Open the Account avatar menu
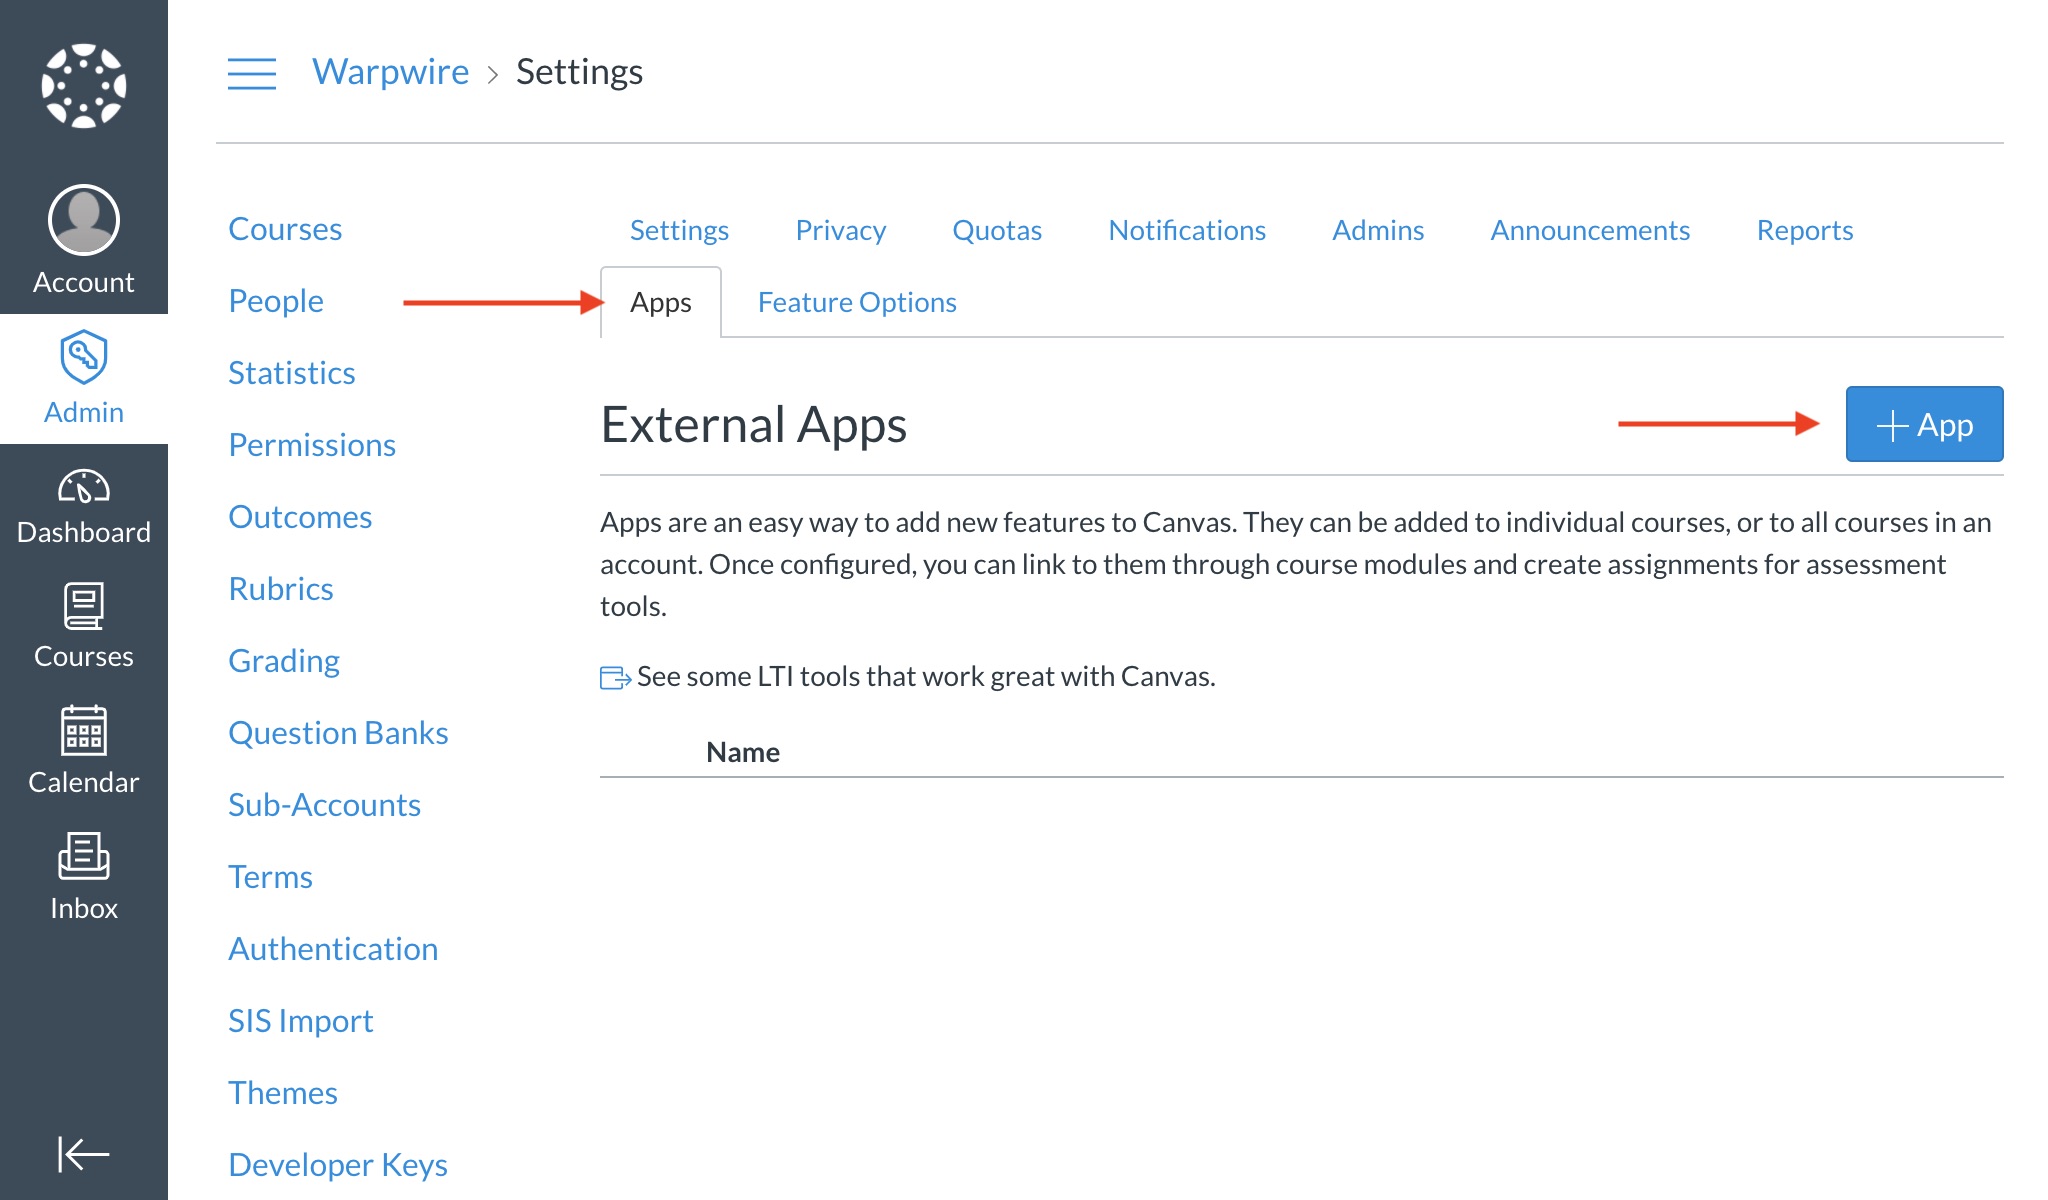The width and height of the screenshot is (2048, 1200). [84, 220]
